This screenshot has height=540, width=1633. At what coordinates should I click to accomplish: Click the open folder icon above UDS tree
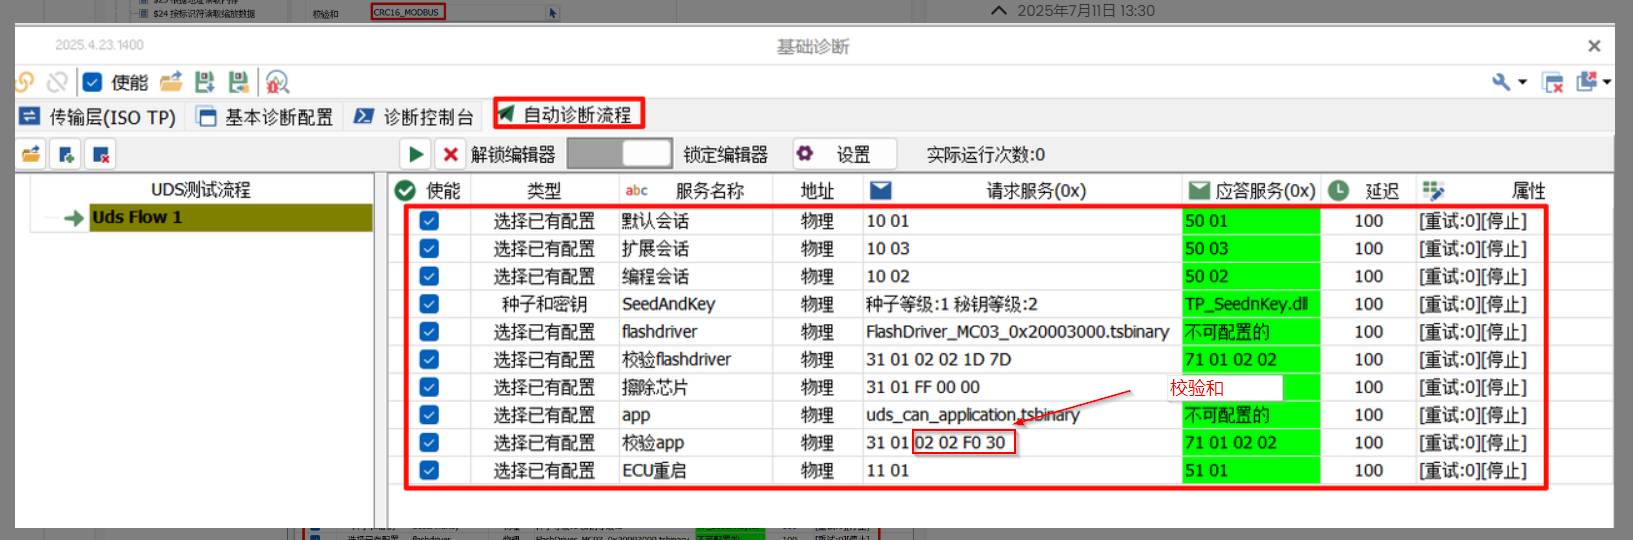(x=31, y=154)
